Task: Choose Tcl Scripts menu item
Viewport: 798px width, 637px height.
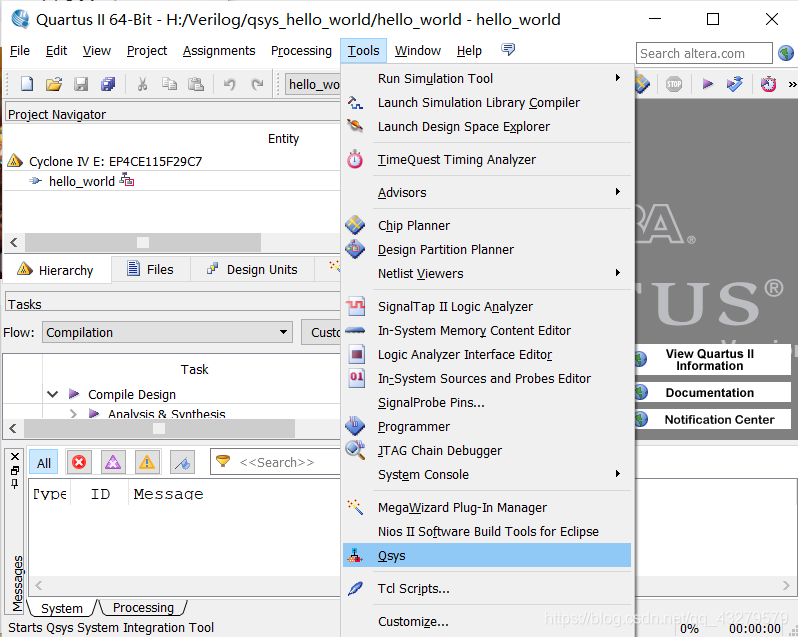Action: (x=487, y=588)
